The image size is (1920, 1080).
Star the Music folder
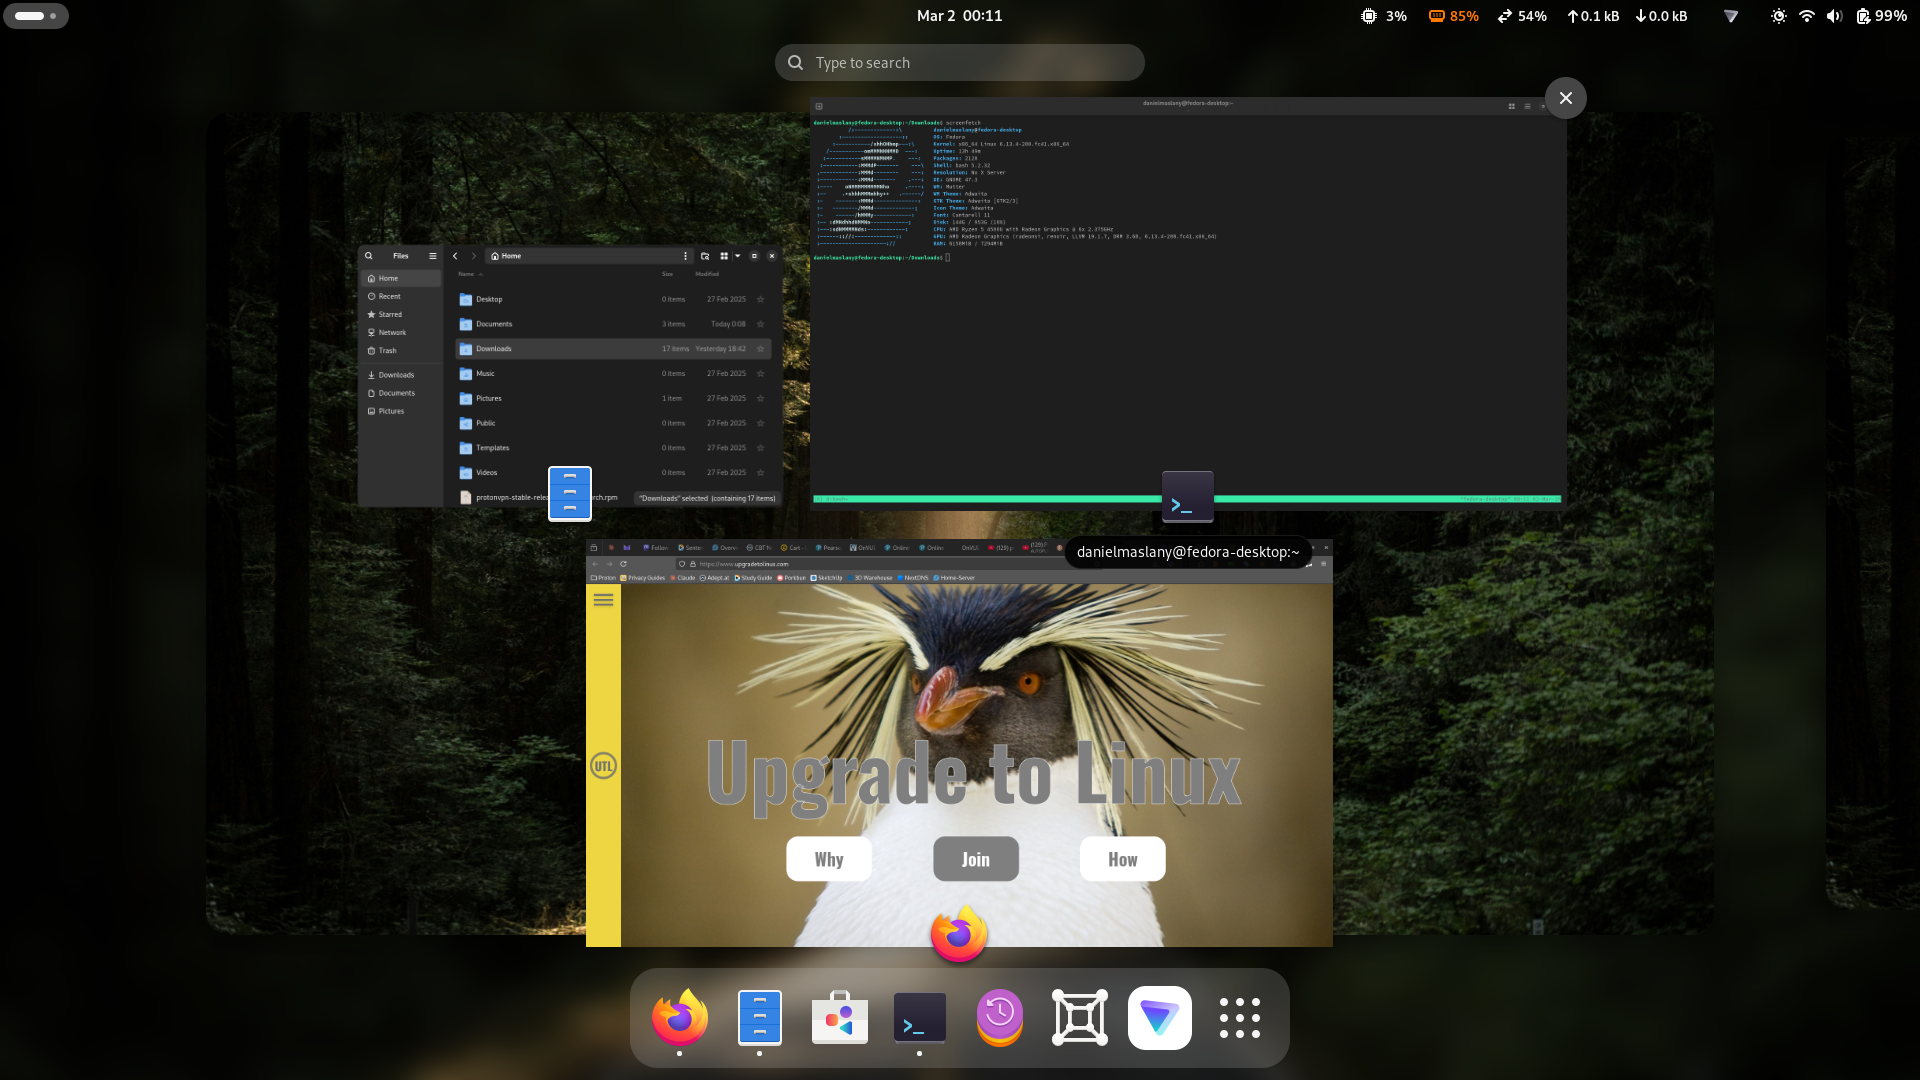[x=760, y=374]
